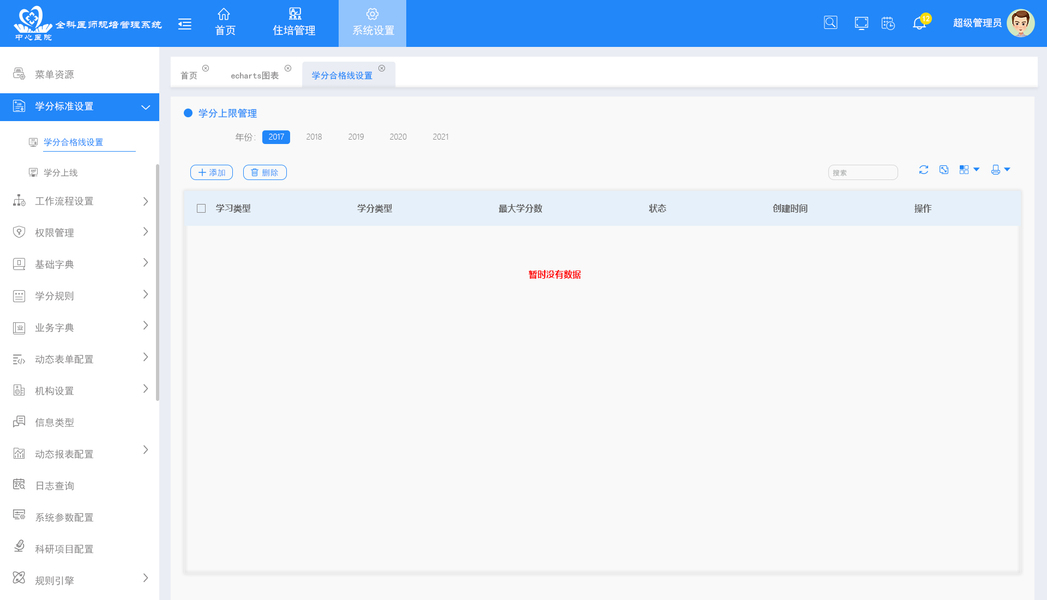Viewport: 1047px width, 600px height.
Task: Collapse the 学分标准设置 chevron
Action: pyautogui.click(x=146, y=107)
